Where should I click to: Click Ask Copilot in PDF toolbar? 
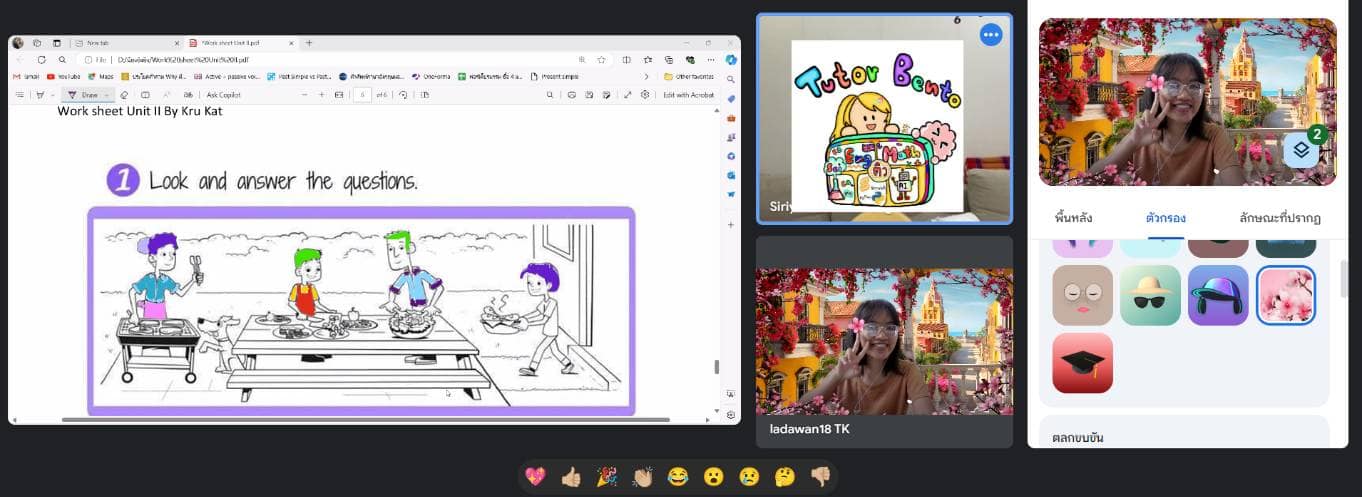[x=225, y=95]
